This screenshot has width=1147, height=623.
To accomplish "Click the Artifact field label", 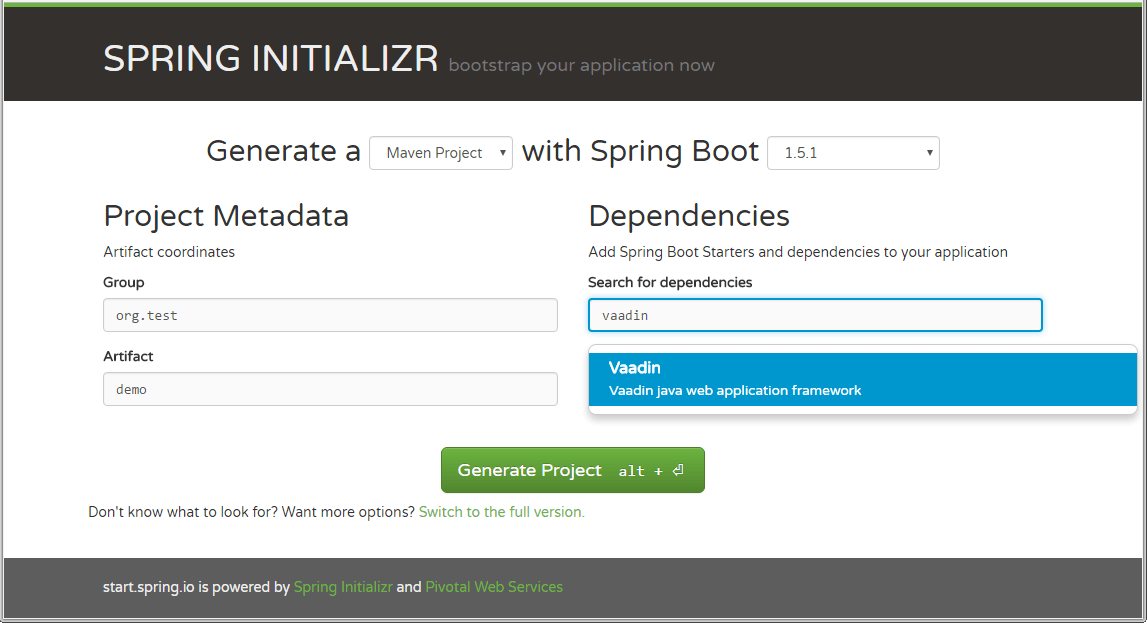I will pyautogui.click(x=128, y=356).
